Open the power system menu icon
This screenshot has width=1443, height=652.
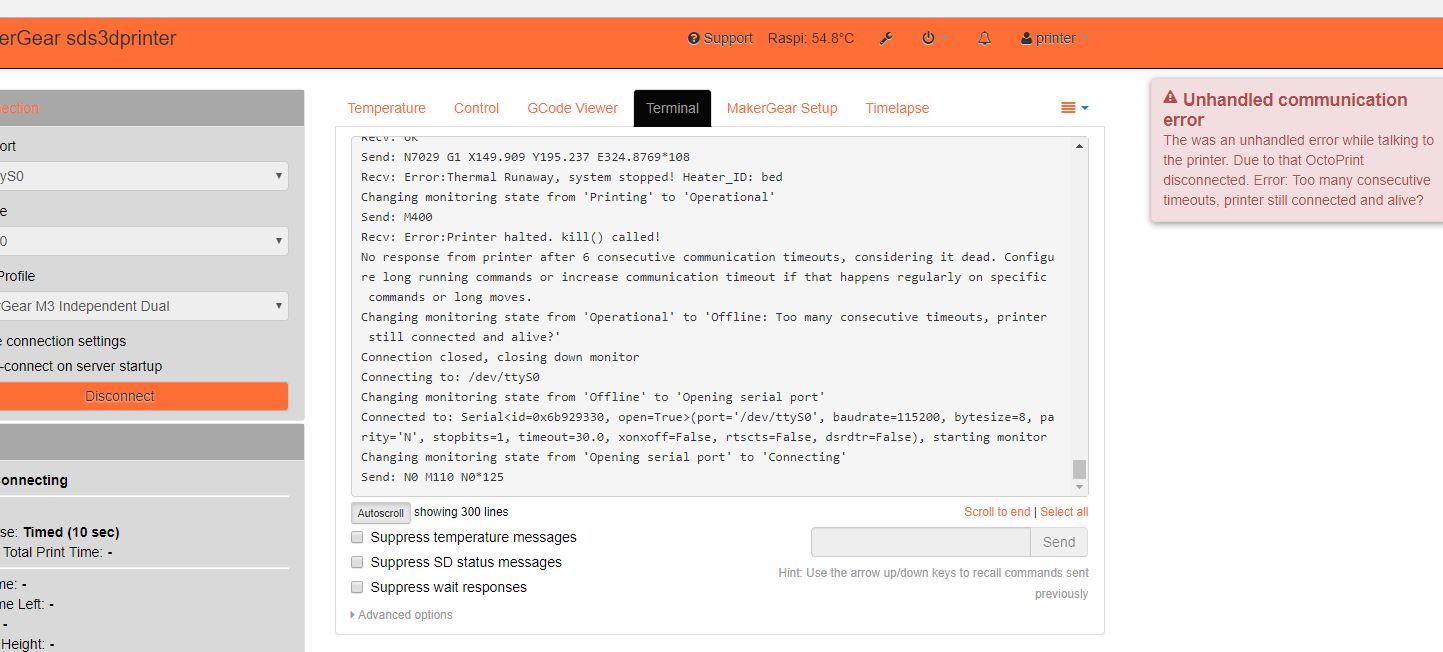930,39
